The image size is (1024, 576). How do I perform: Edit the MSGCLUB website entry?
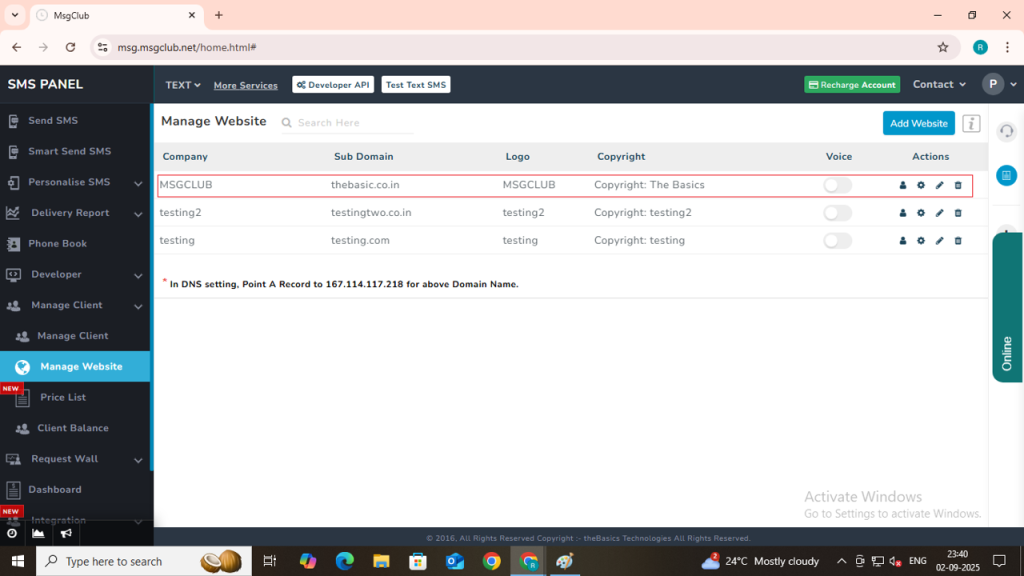click(939, 185)
